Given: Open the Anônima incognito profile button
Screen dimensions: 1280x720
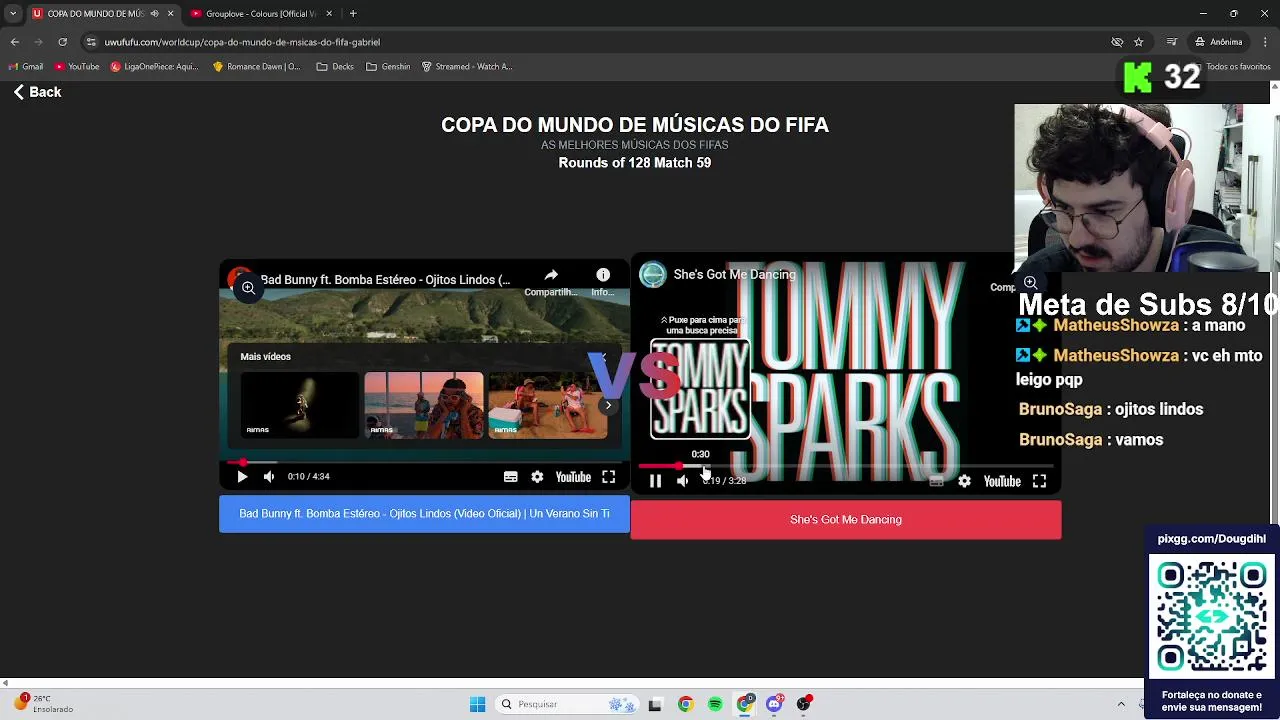Looking at the screenshot, I should 1219,42.
